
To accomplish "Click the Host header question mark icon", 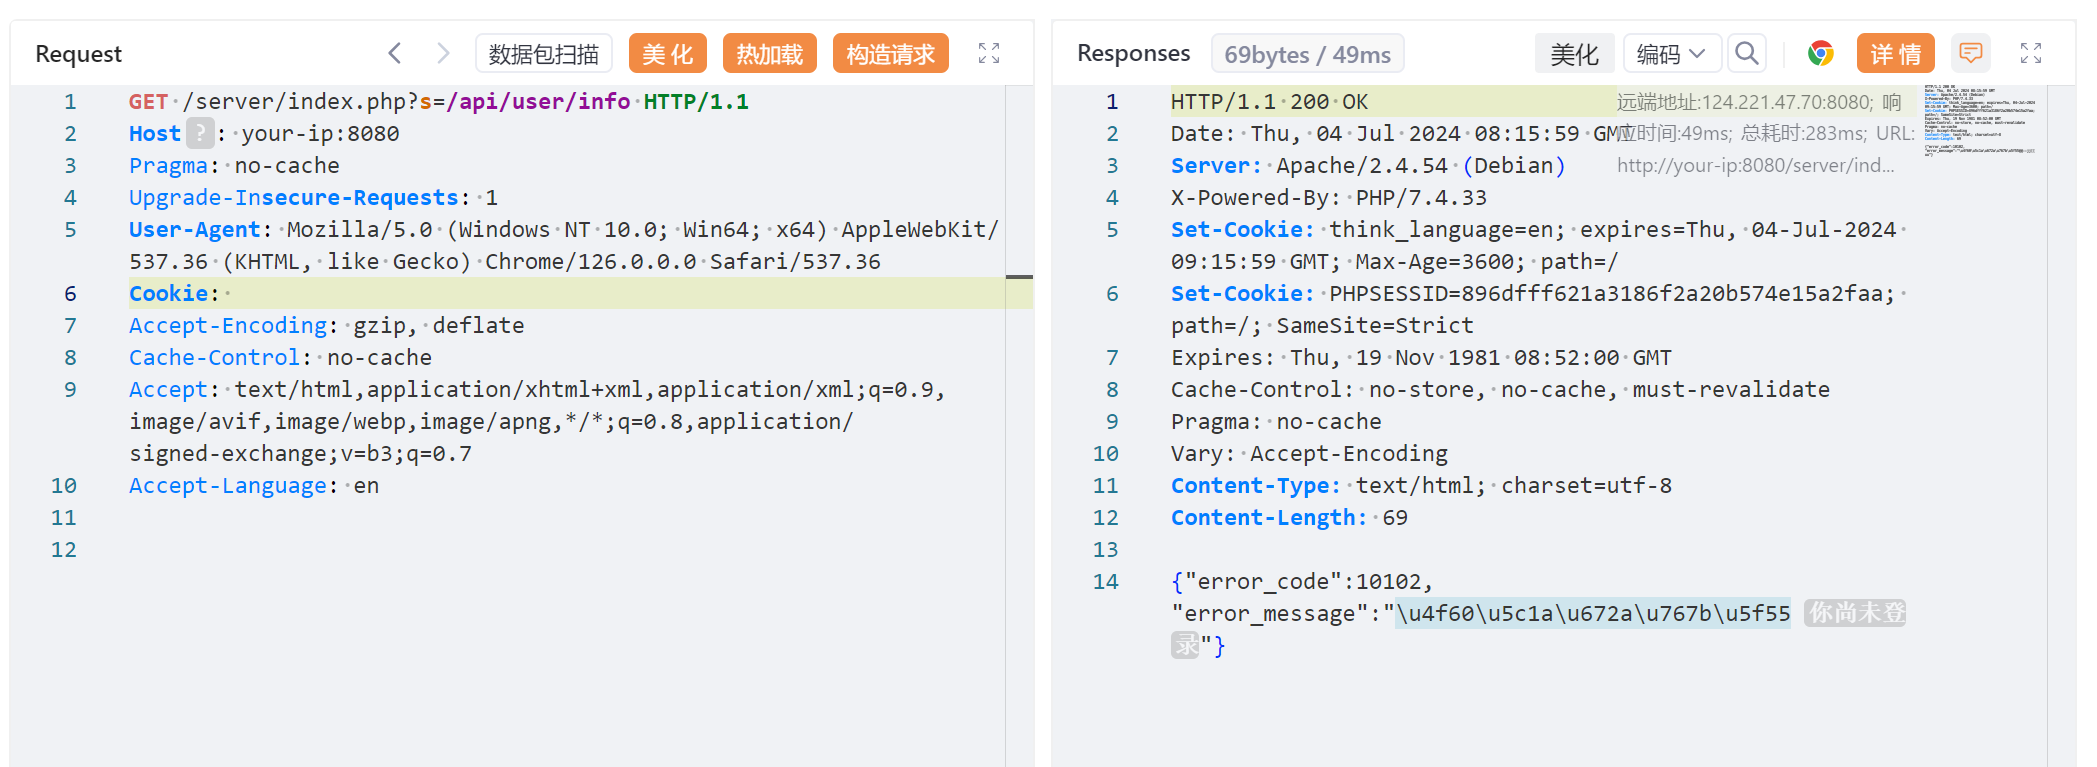I will [200, 133].
